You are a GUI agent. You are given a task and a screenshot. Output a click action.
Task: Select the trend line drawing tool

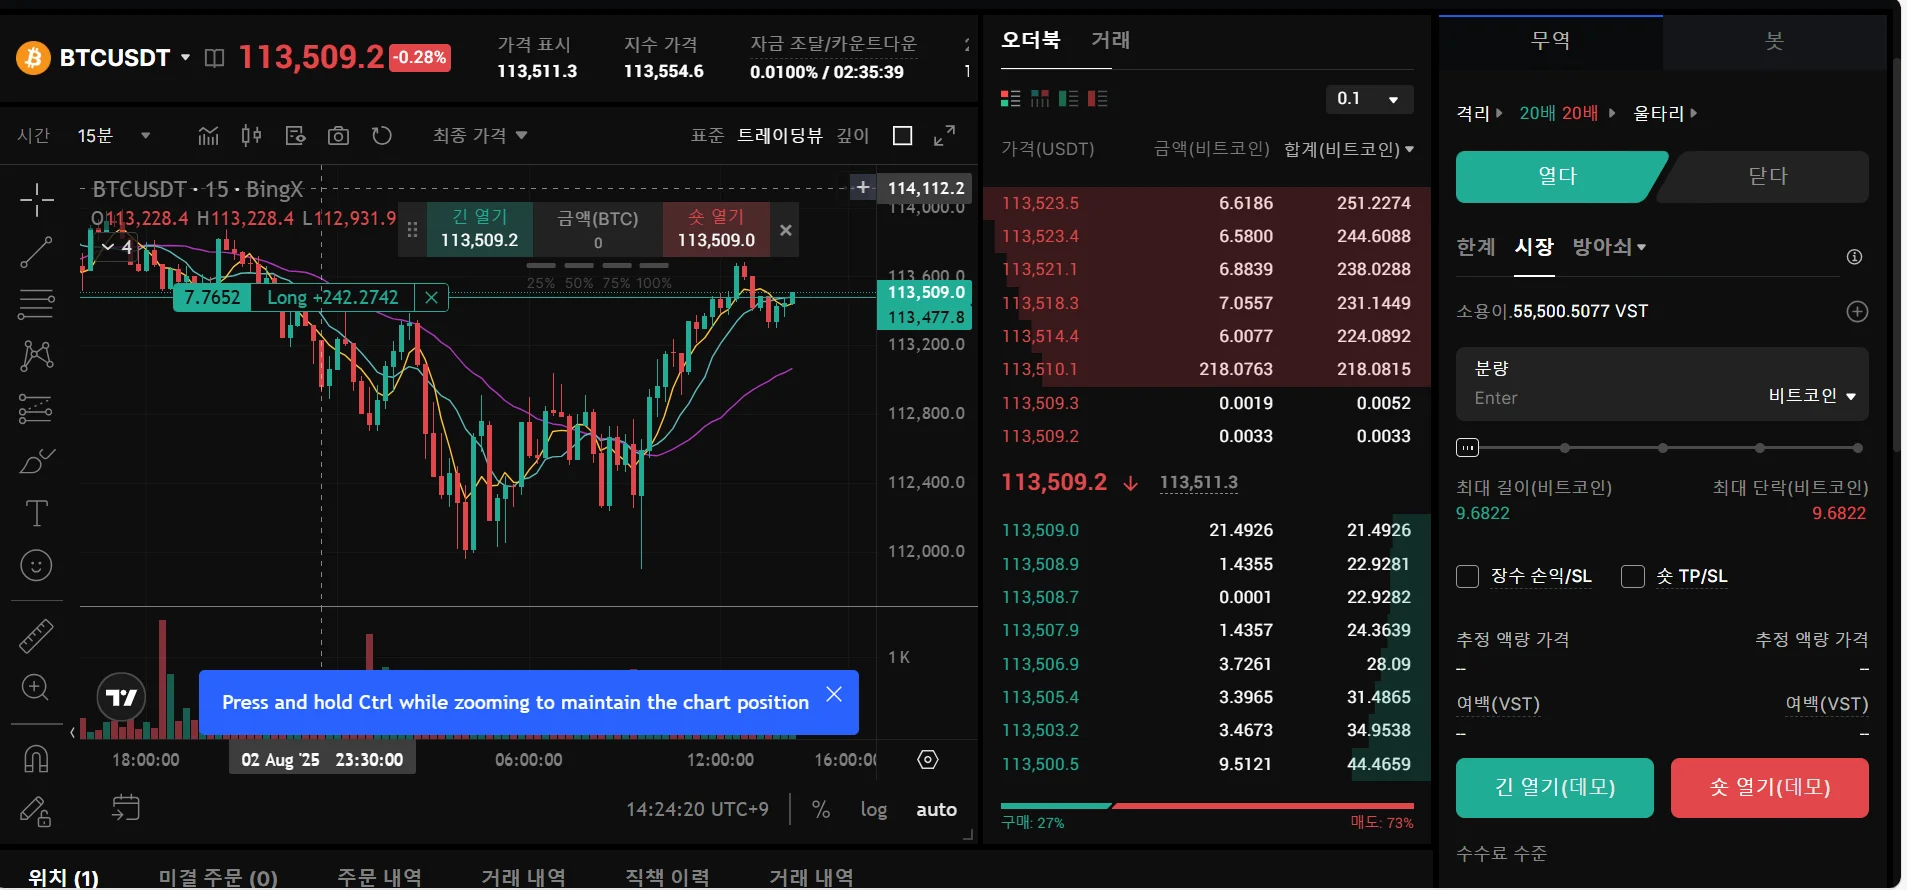(x=36, y=252)
